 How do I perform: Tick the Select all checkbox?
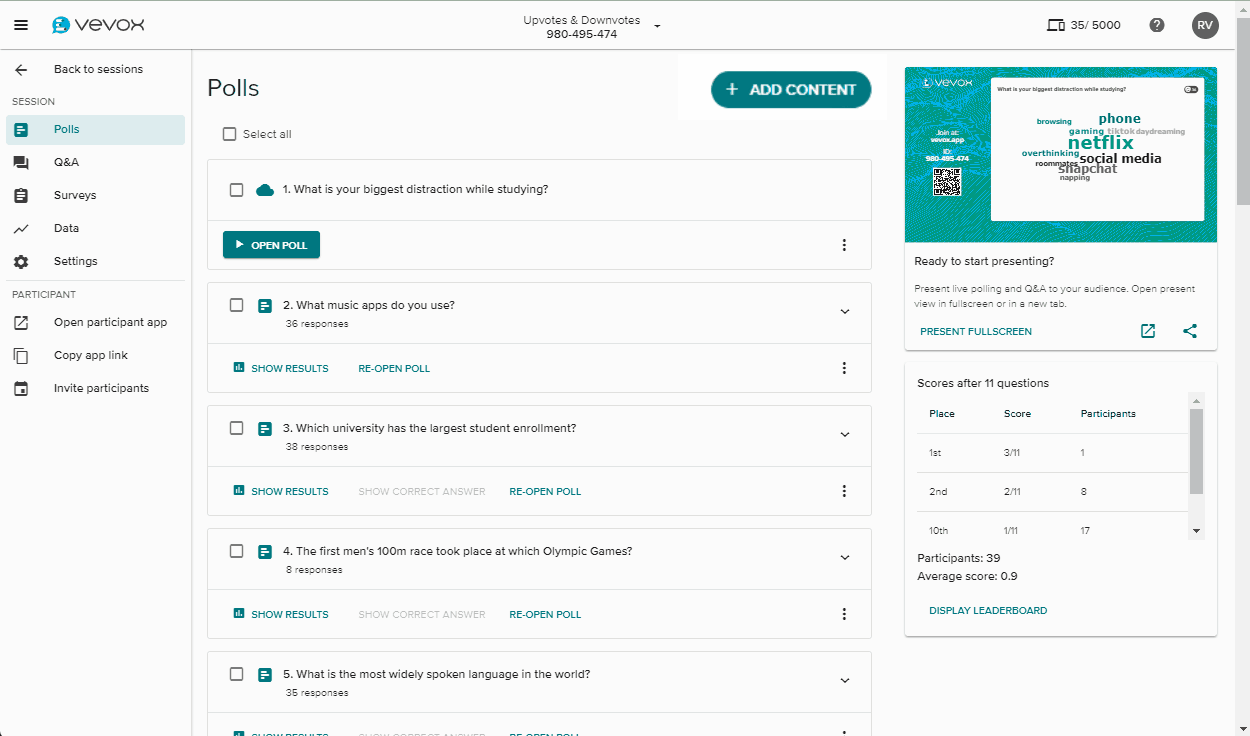[x=229, y=134]
